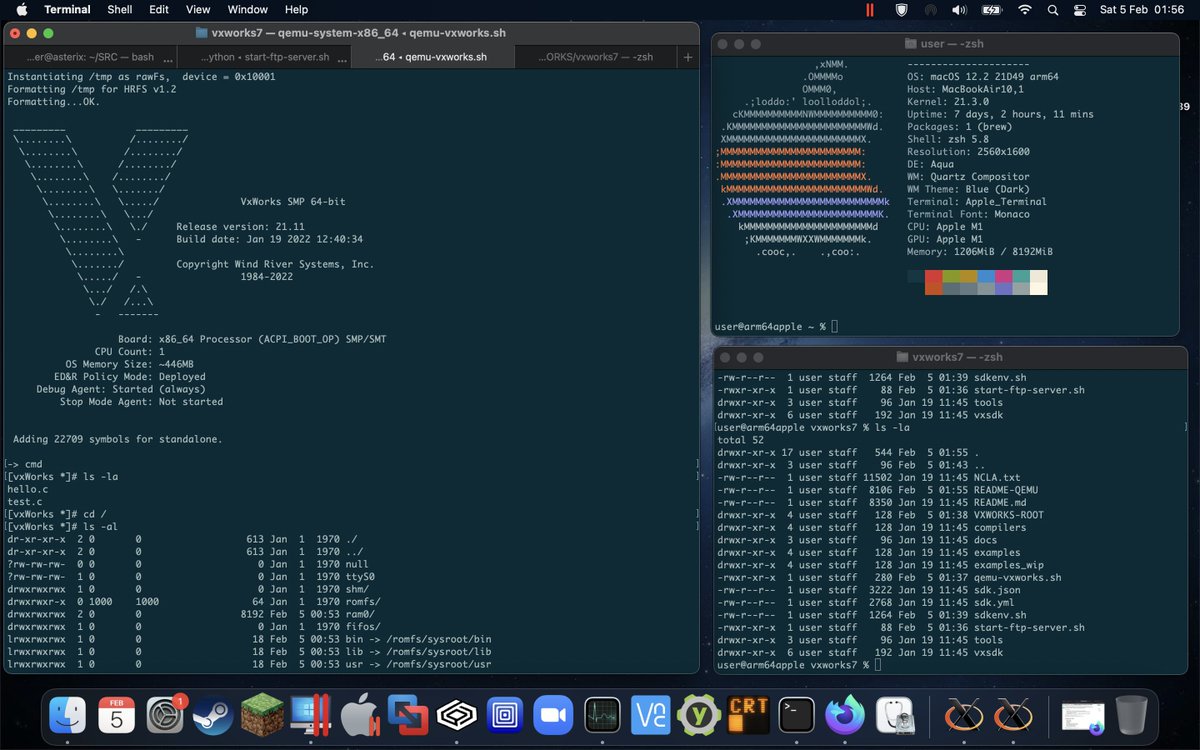Image resolution: width=1200 pixels, height=750 pixels.
Task: Click 'Release version: 21.11' text
Action: [x=241, y=227]
